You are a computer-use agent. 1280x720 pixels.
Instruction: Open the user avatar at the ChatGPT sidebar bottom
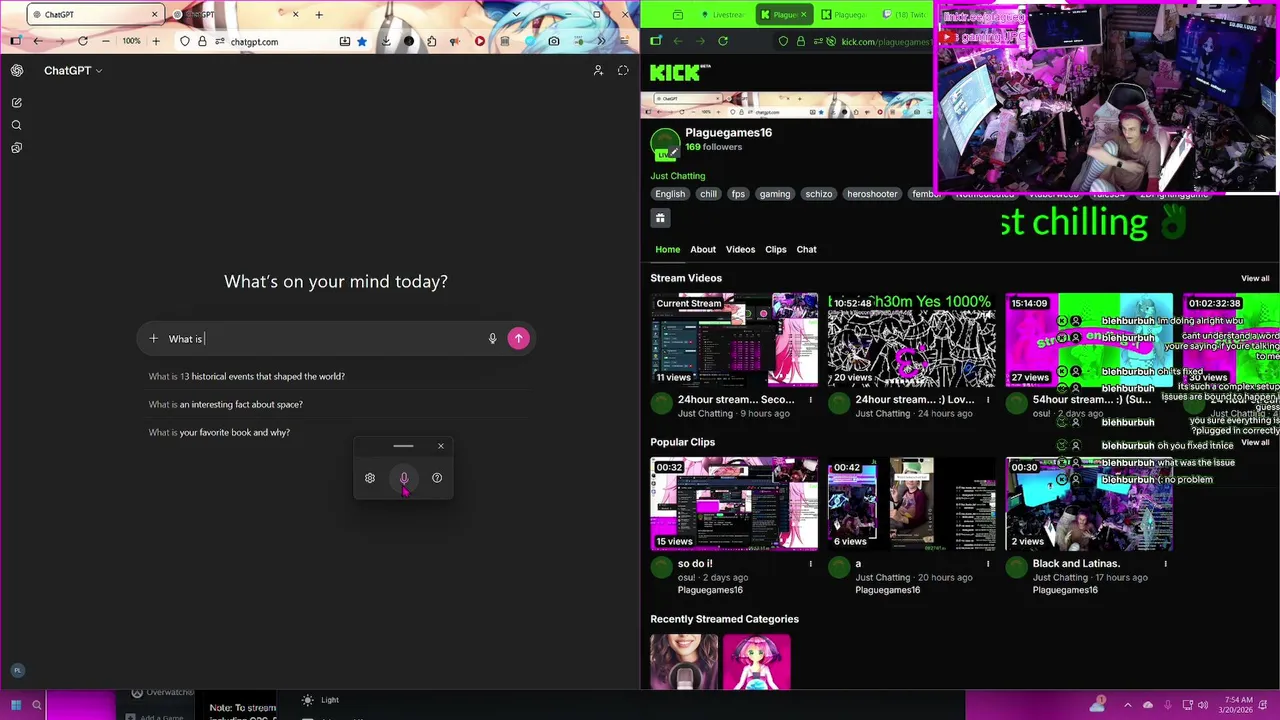(x=16, y=670)
